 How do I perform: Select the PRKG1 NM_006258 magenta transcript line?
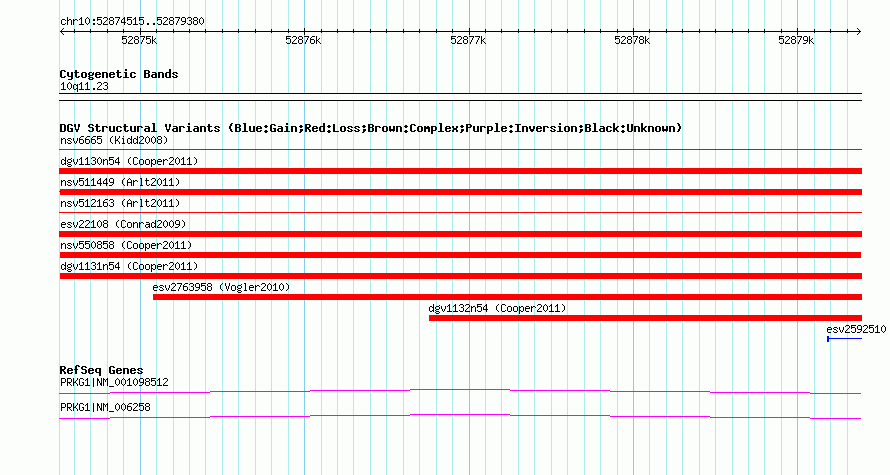click(460, 417)
